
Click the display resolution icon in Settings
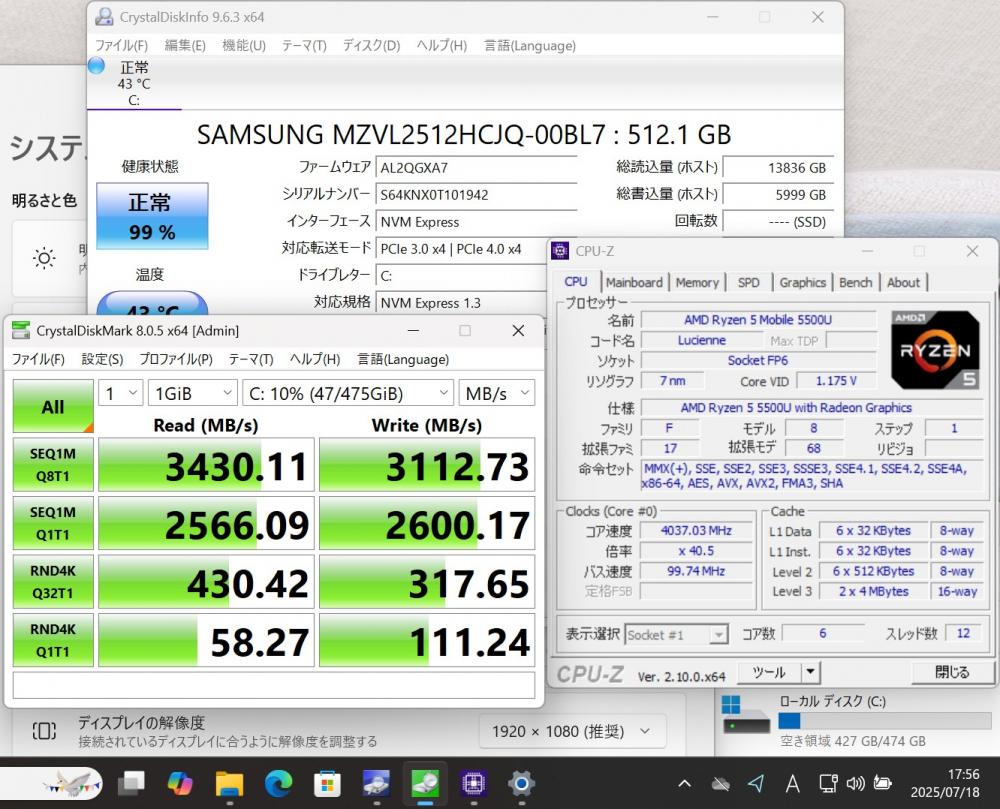pyautogui.click(x=44, y=731)
